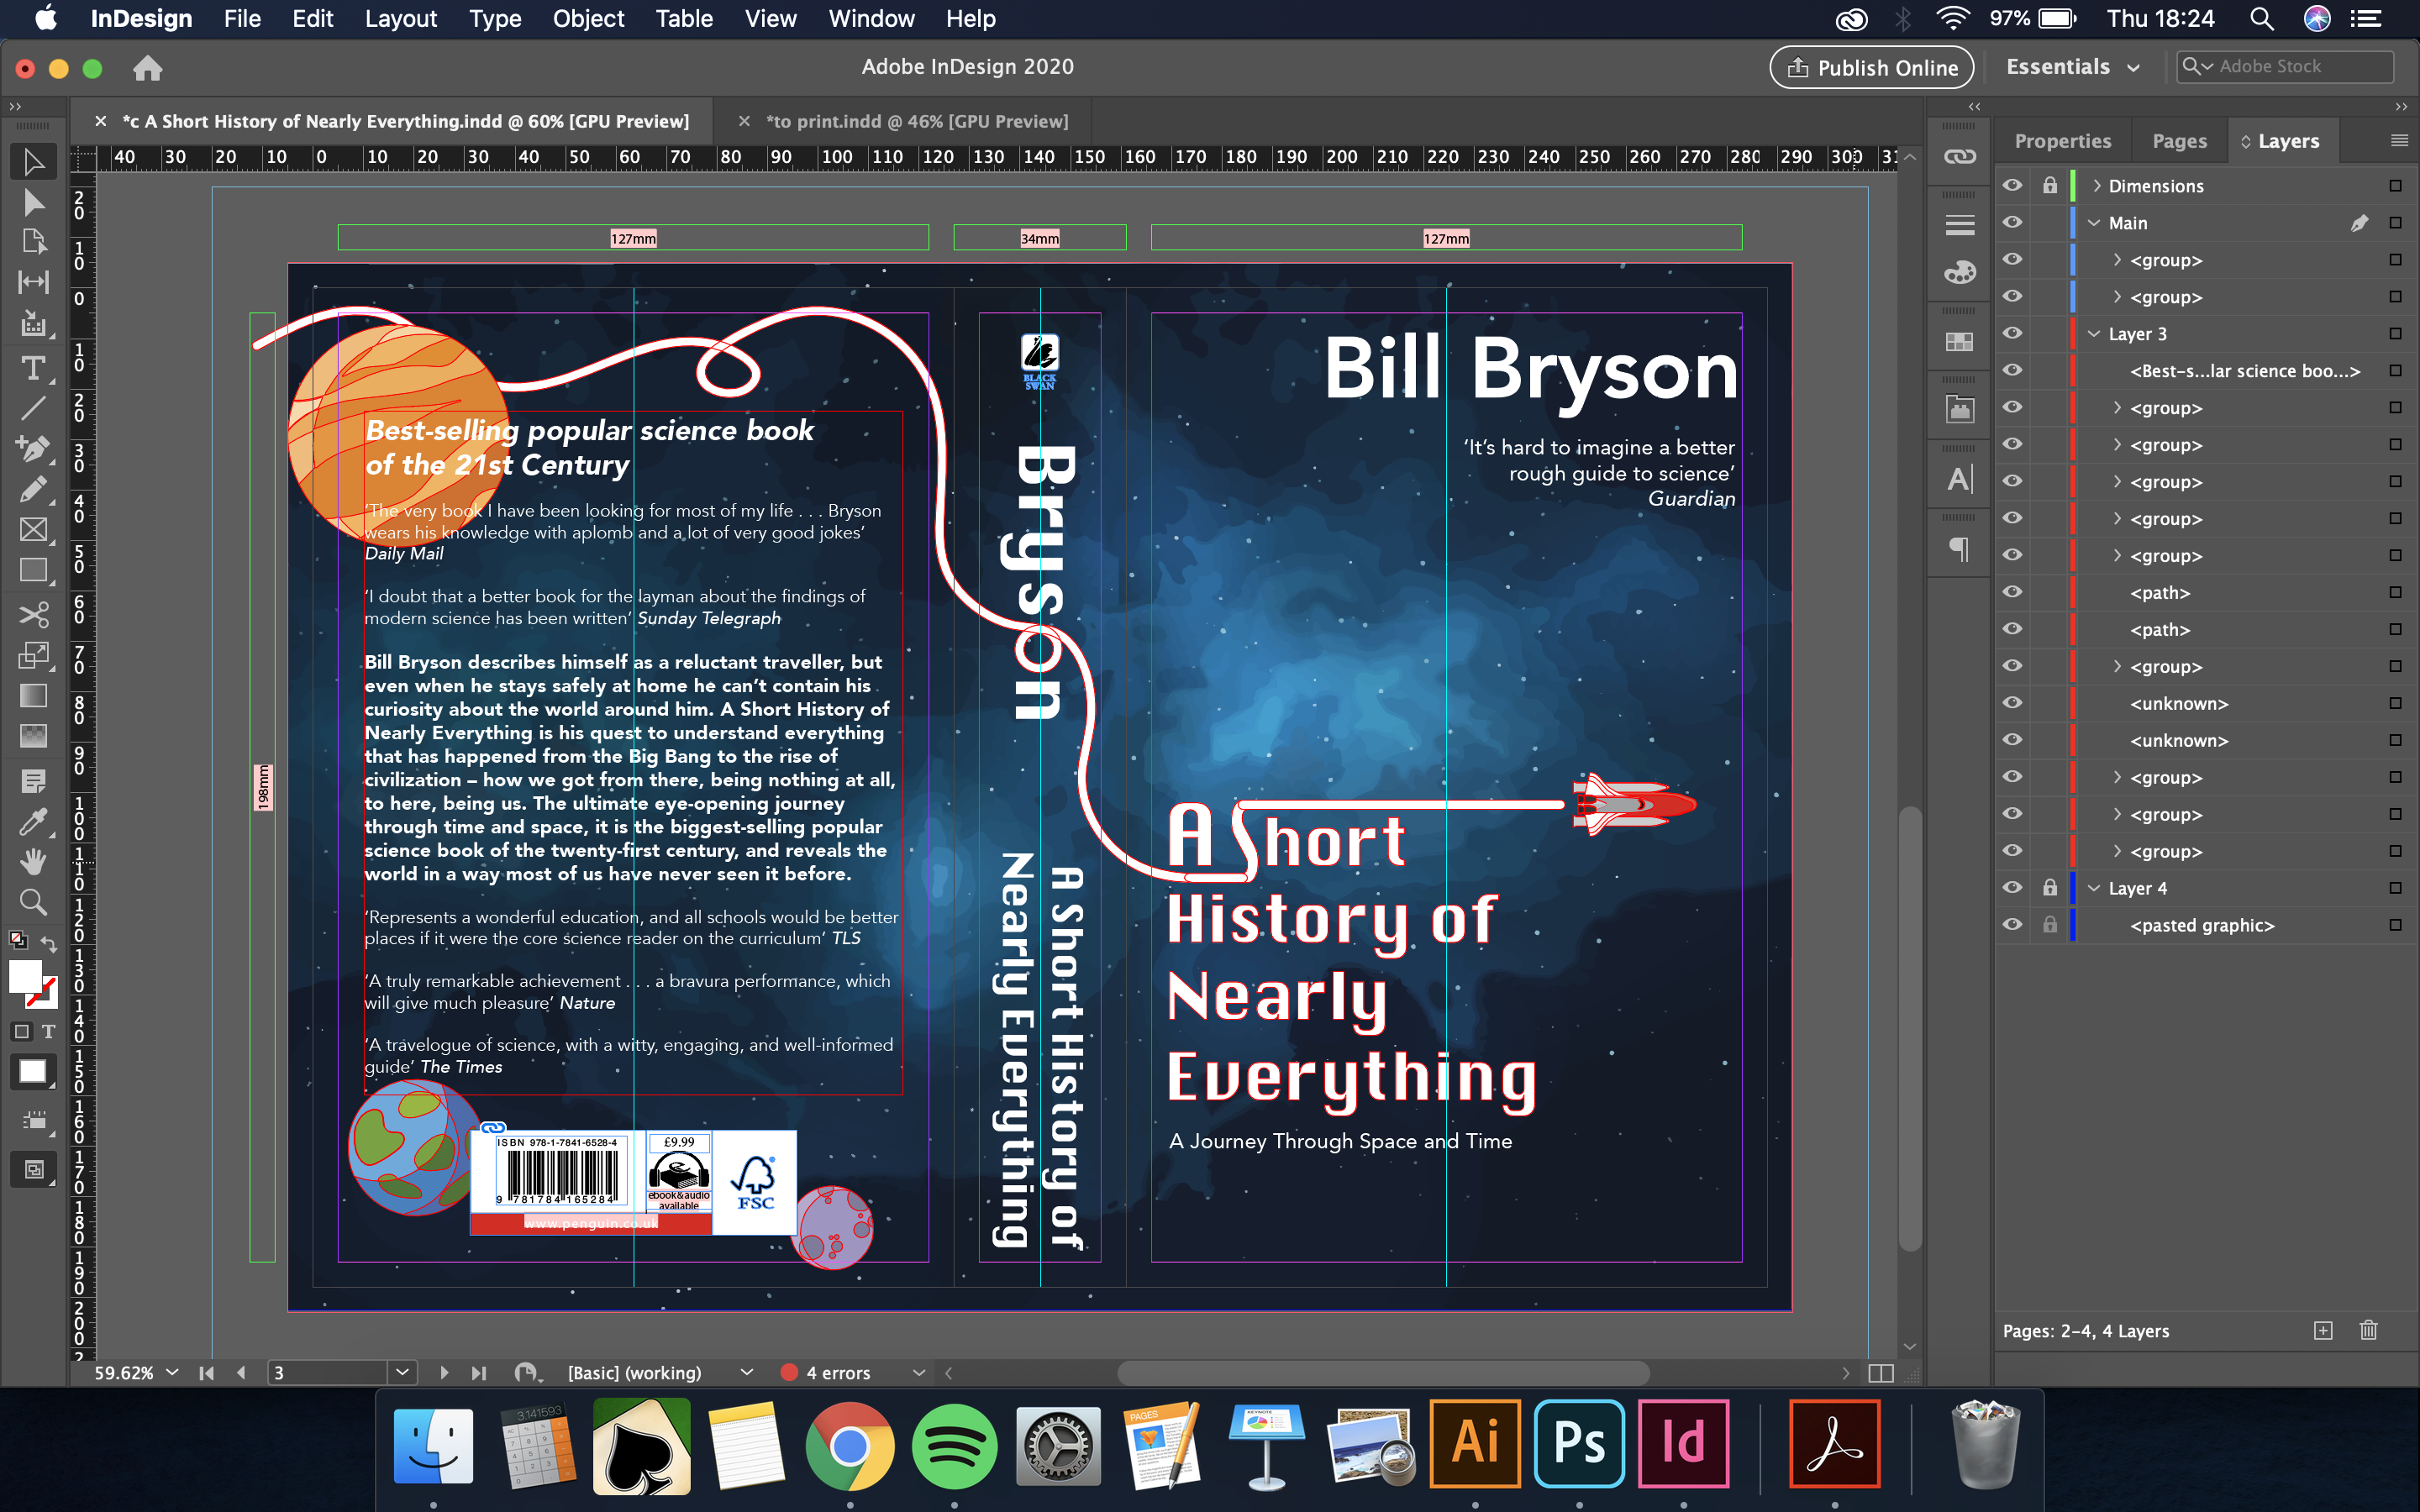Unlock the Layer 4 layer

[x=2051, y=887]
